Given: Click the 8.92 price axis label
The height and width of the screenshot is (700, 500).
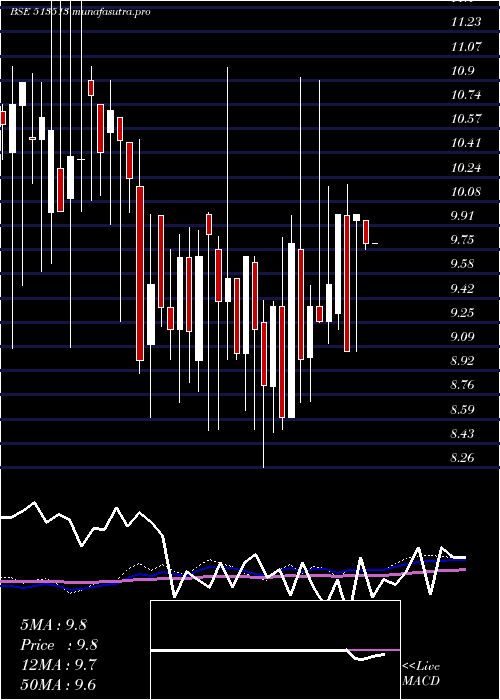Looking at the screenshot, I should (x=462, y=361).
